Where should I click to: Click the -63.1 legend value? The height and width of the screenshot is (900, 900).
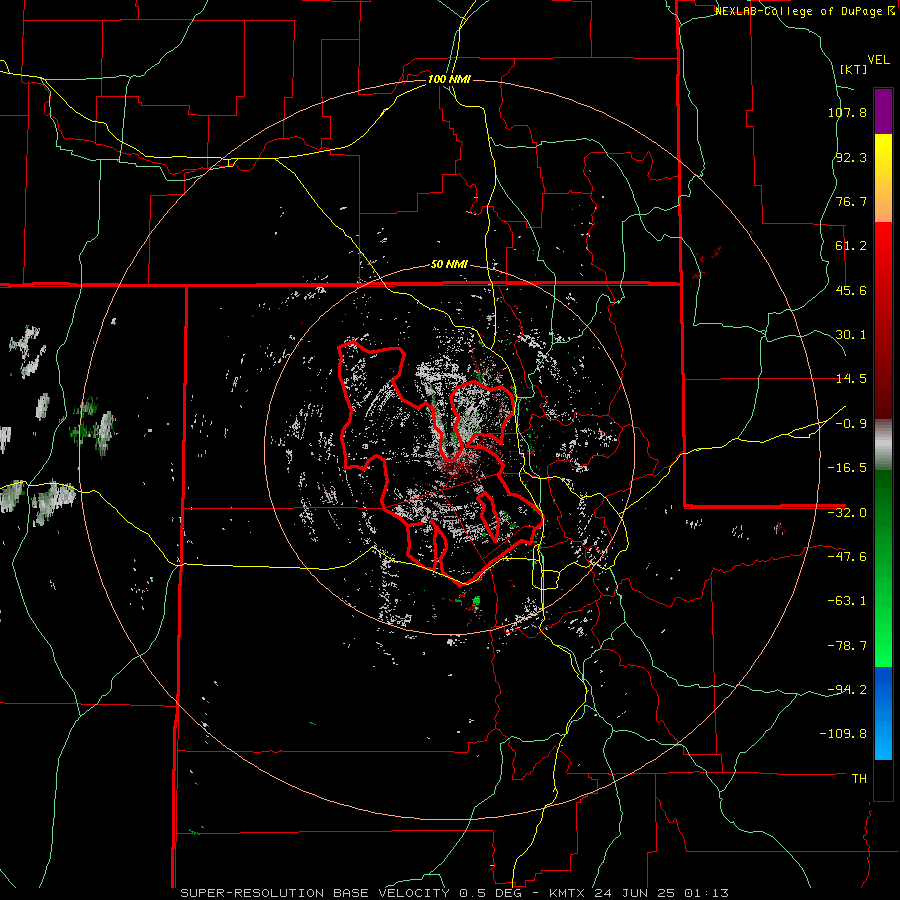[847, 601]
